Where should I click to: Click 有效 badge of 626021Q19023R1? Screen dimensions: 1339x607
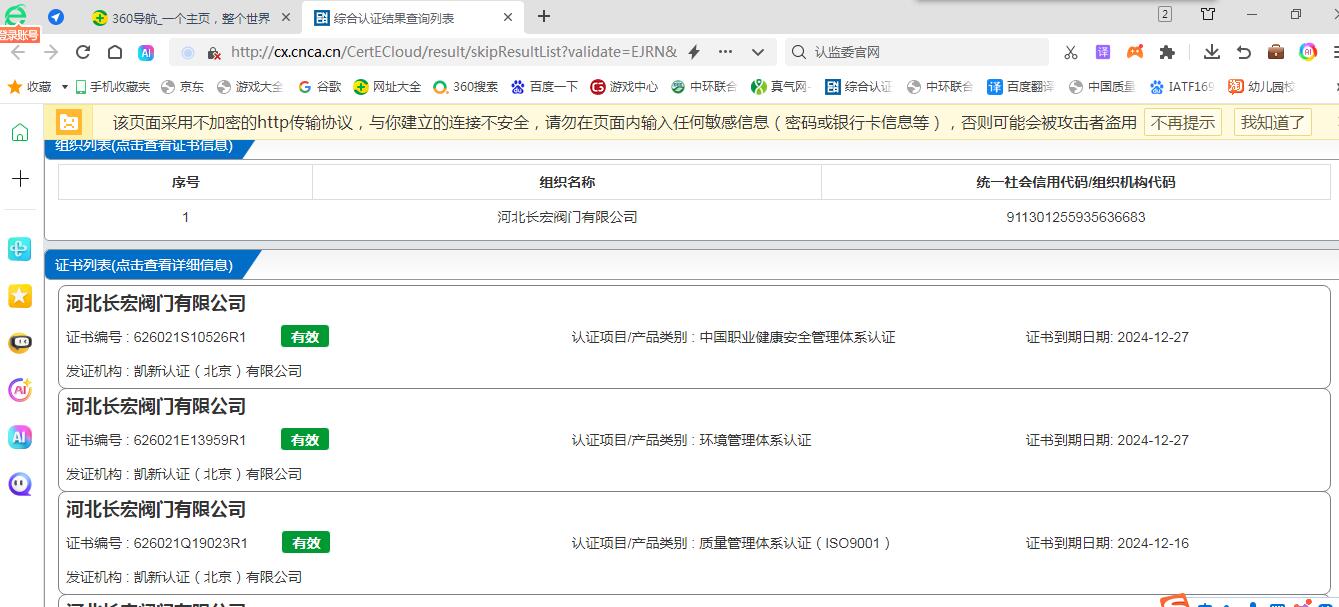click(306, 543)
